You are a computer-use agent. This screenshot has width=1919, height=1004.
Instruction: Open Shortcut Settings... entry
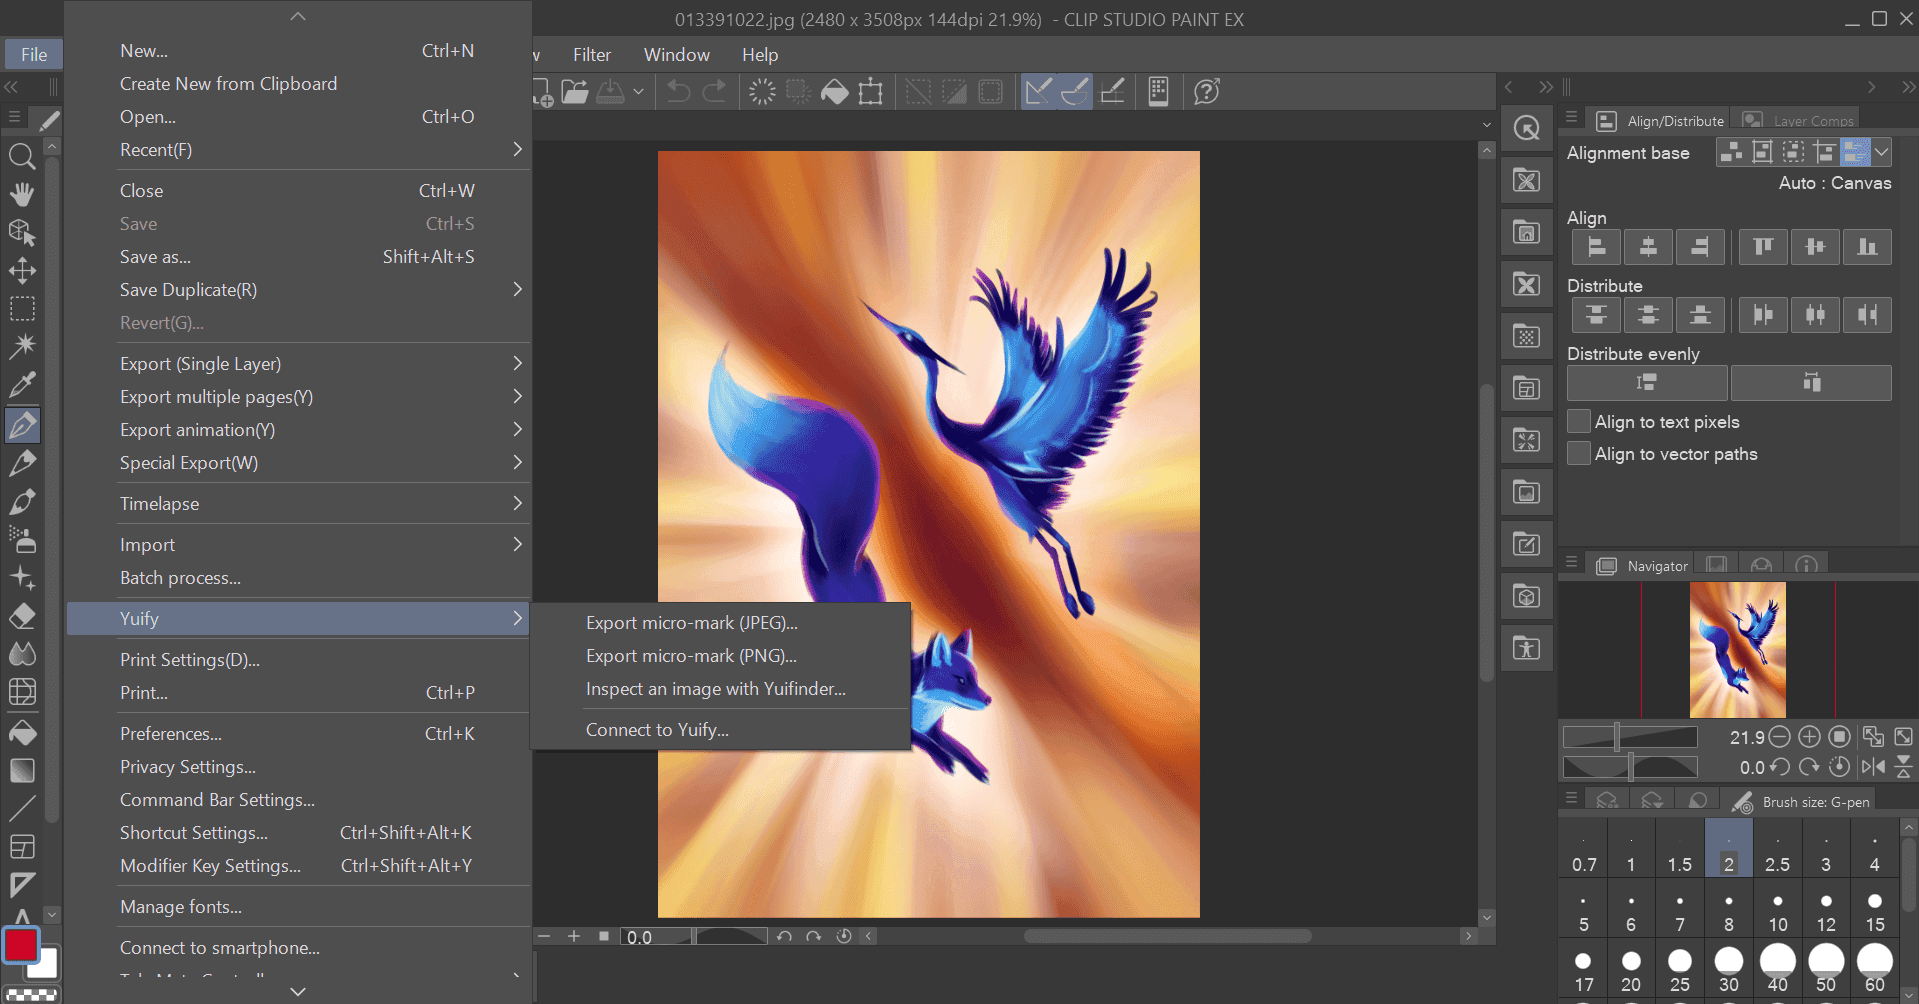click(x=298, y=833)
